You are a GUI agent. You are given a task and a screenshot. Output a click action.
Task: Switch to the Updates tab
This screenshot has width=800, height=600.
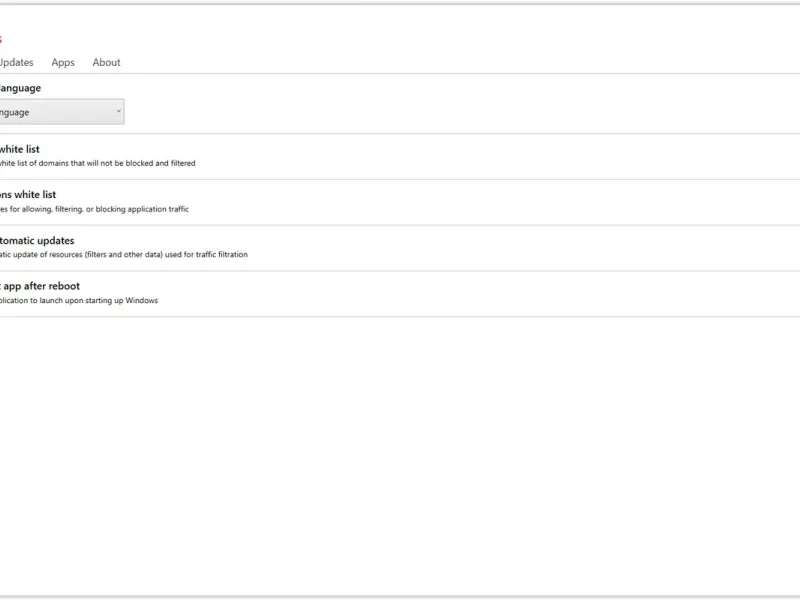click(17, 62)
